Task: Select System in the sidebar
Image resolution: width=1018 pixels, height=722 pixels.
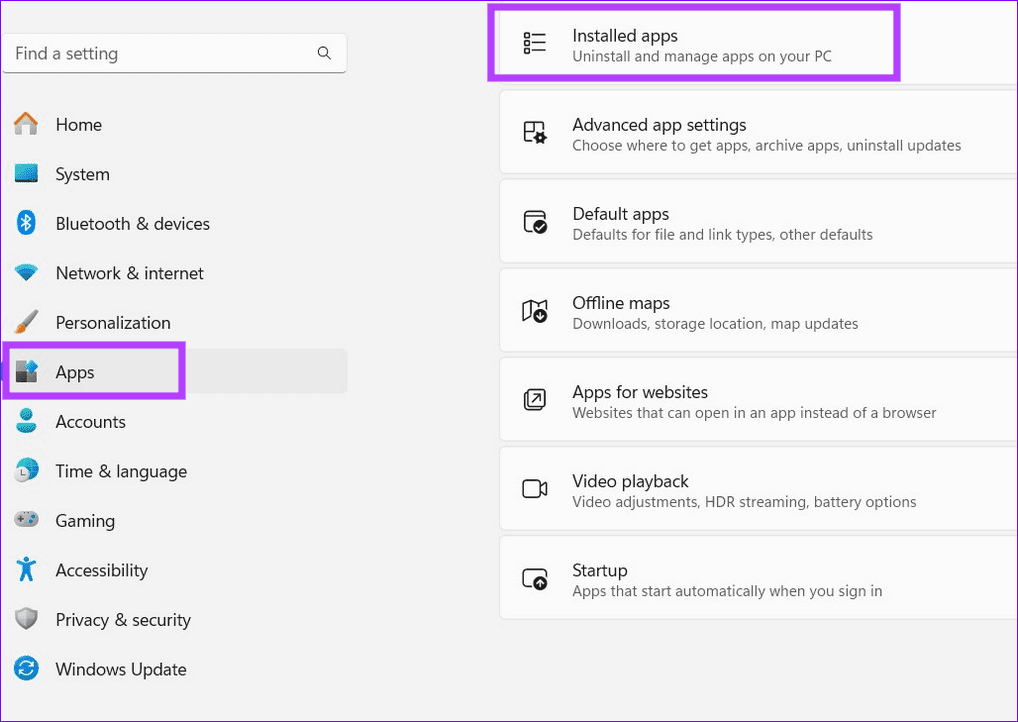Action: (x=82, y=173)
